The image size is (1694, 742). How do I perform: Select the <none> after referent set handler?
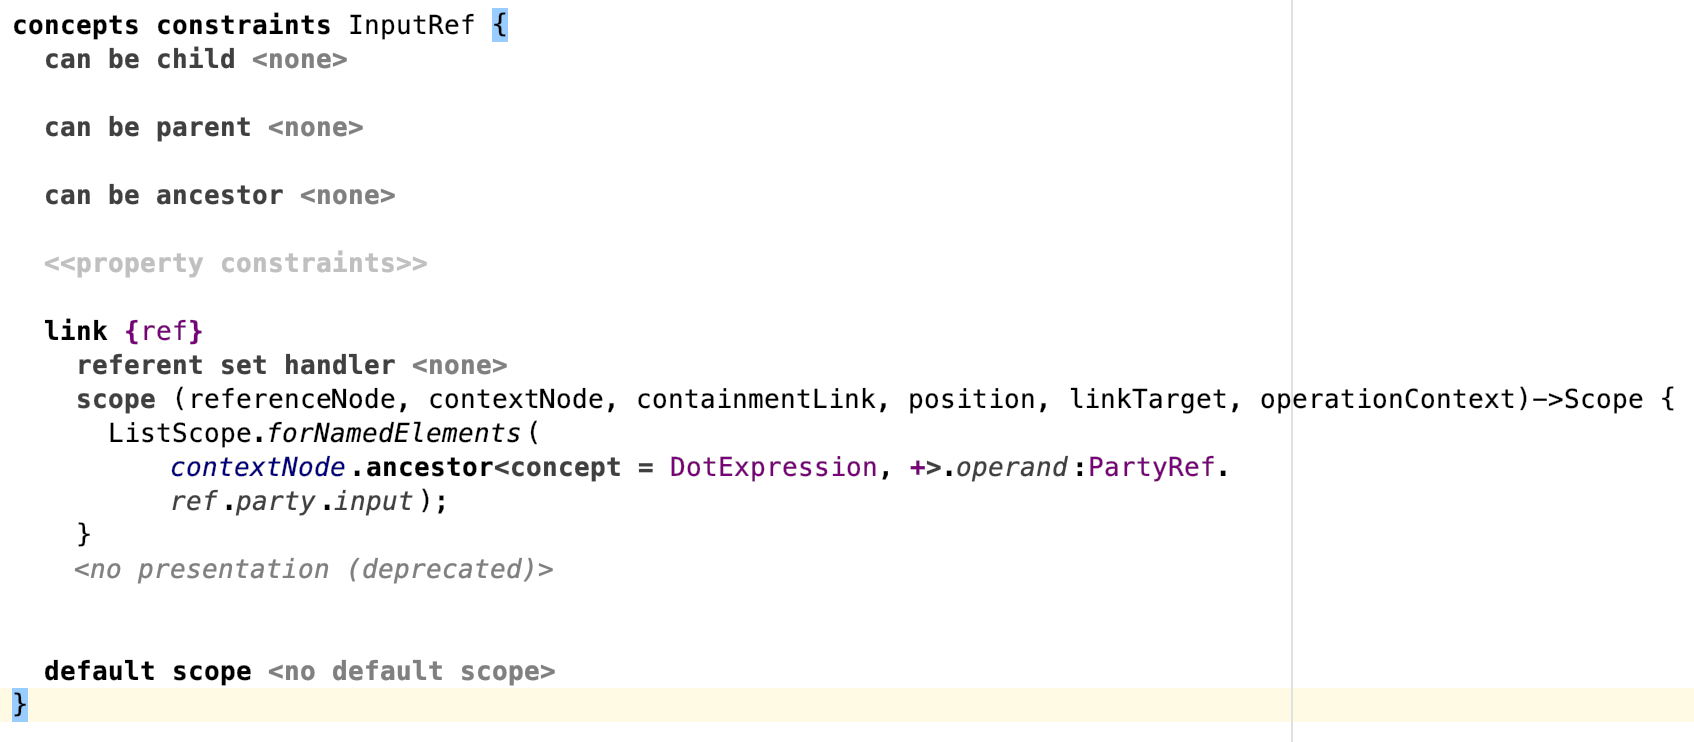click(x=459, y=366)
